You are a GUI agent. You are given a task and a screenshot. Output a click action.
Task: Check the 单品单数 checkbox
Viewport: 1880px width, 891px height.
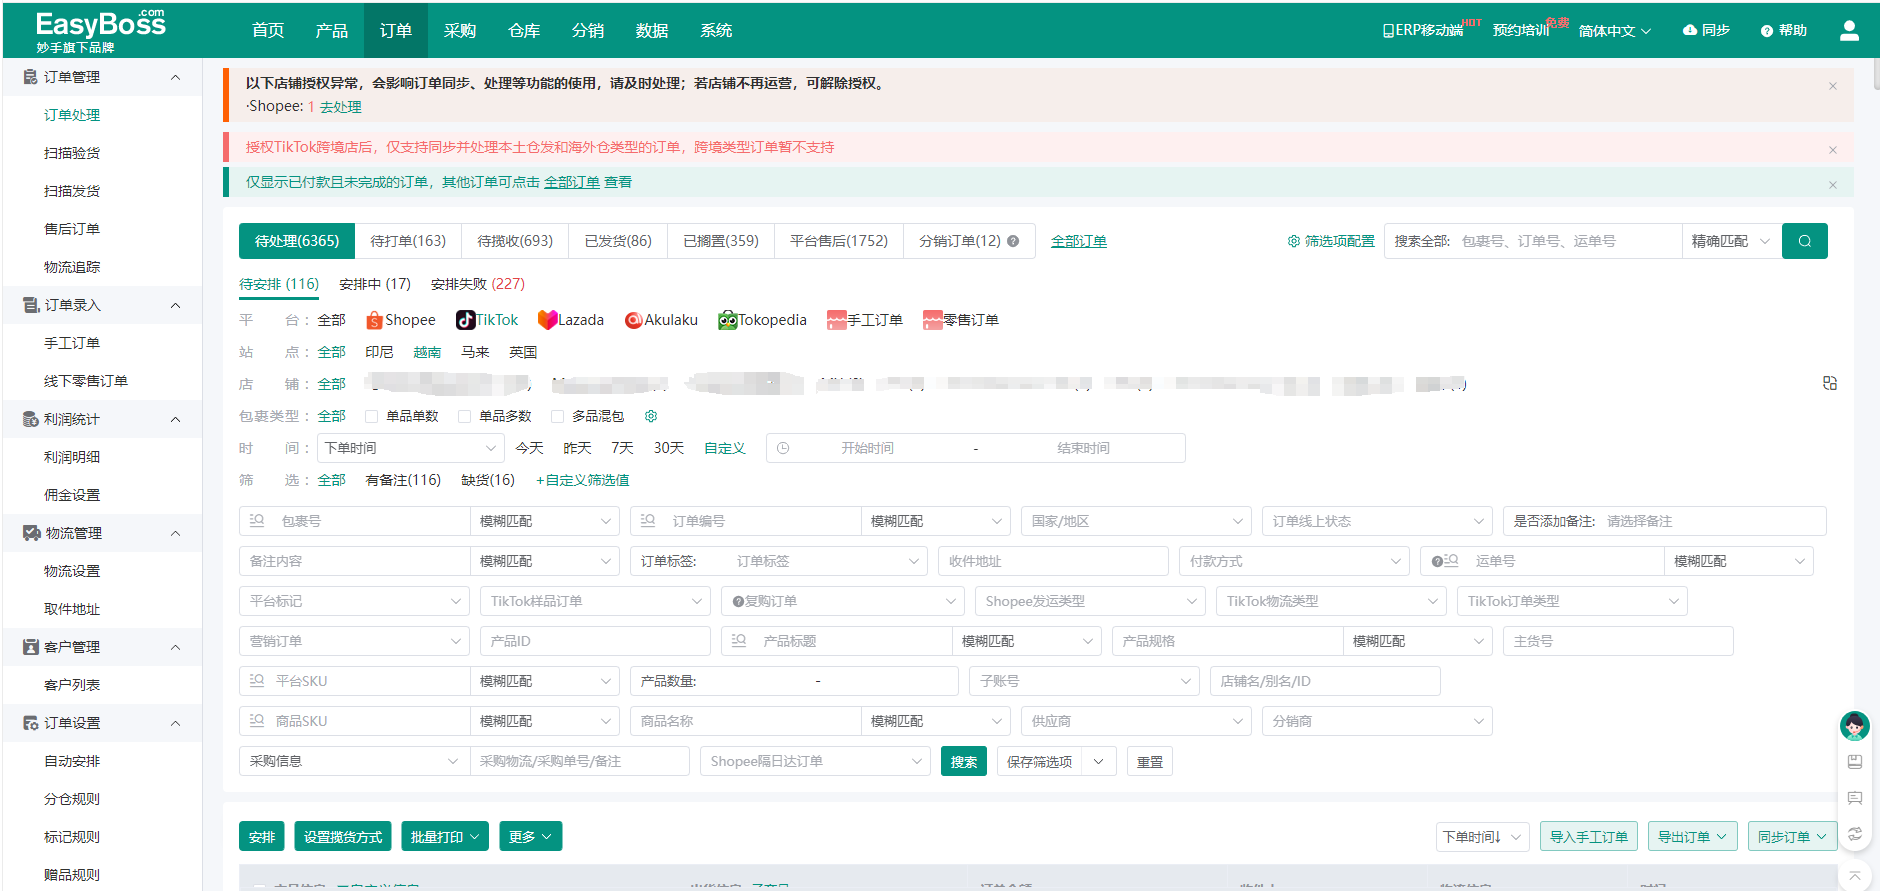point(372,416)
